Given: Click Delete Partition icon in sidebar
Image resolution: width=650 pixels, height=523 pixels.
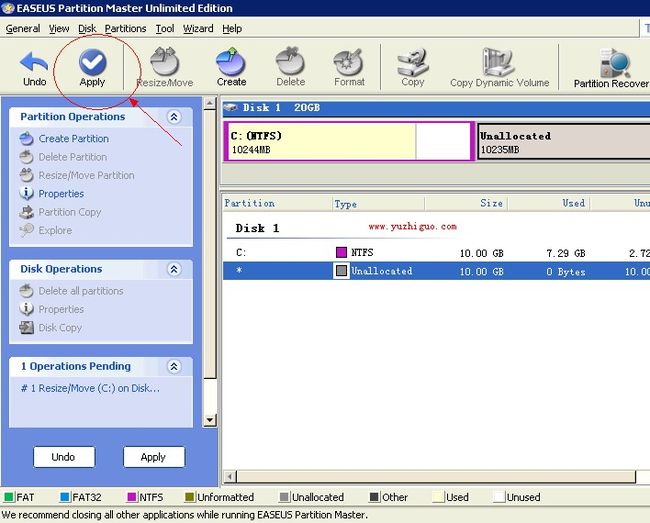Looking at the screenshot, I should [26, 157].
